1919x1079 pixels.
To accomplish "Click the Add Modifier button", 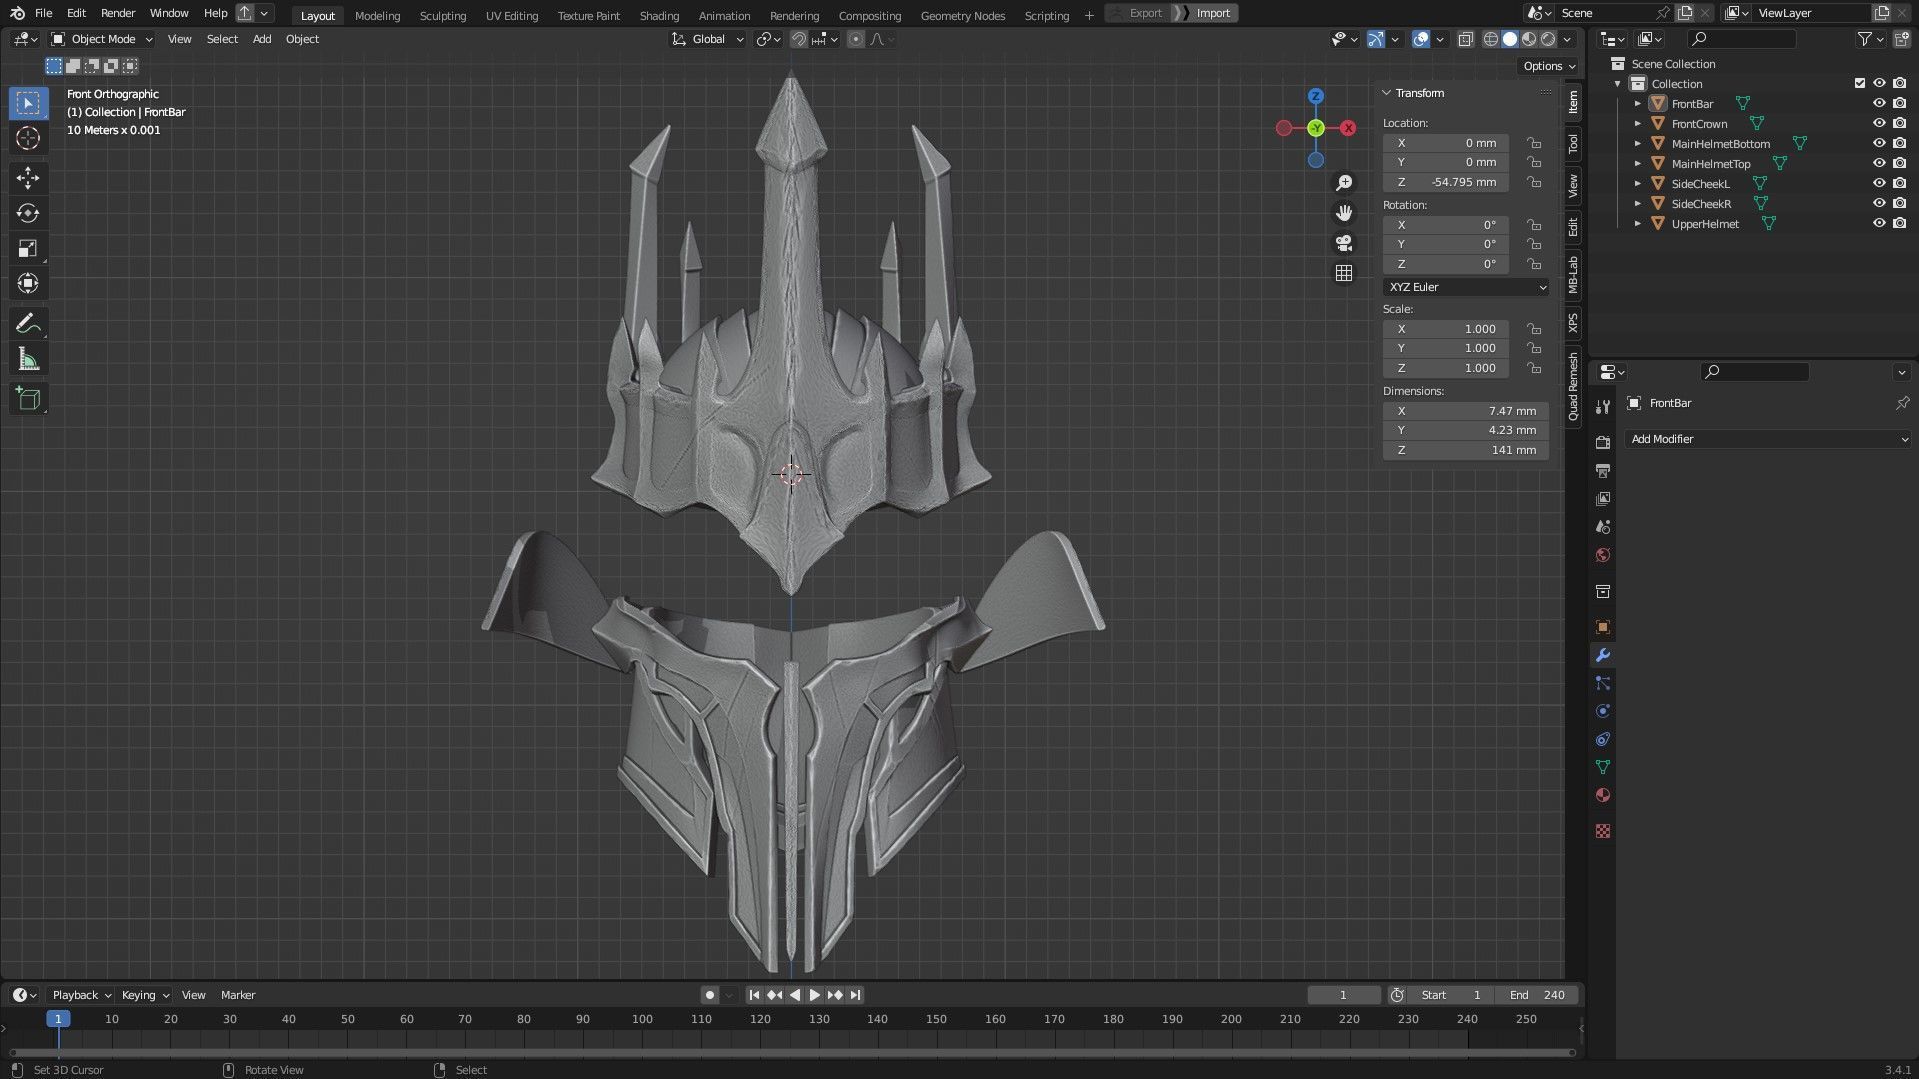I will [1767, 439].
